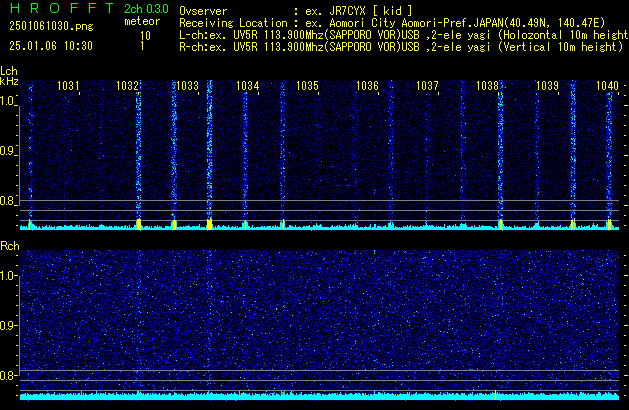Click the Rch channel label

tap(10, 246)
